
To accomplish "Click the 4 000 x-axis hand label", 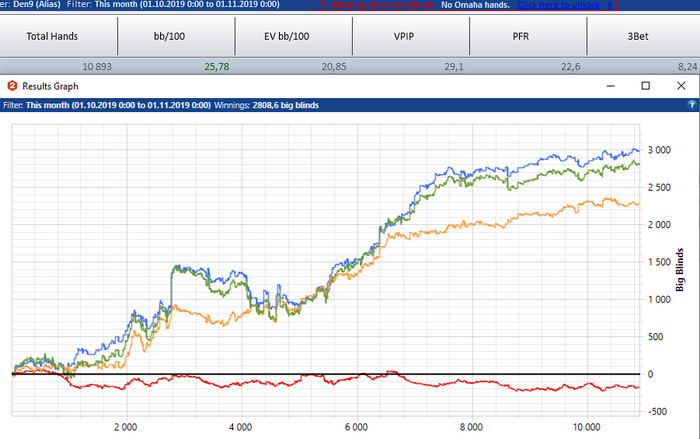I will [241, 427].
